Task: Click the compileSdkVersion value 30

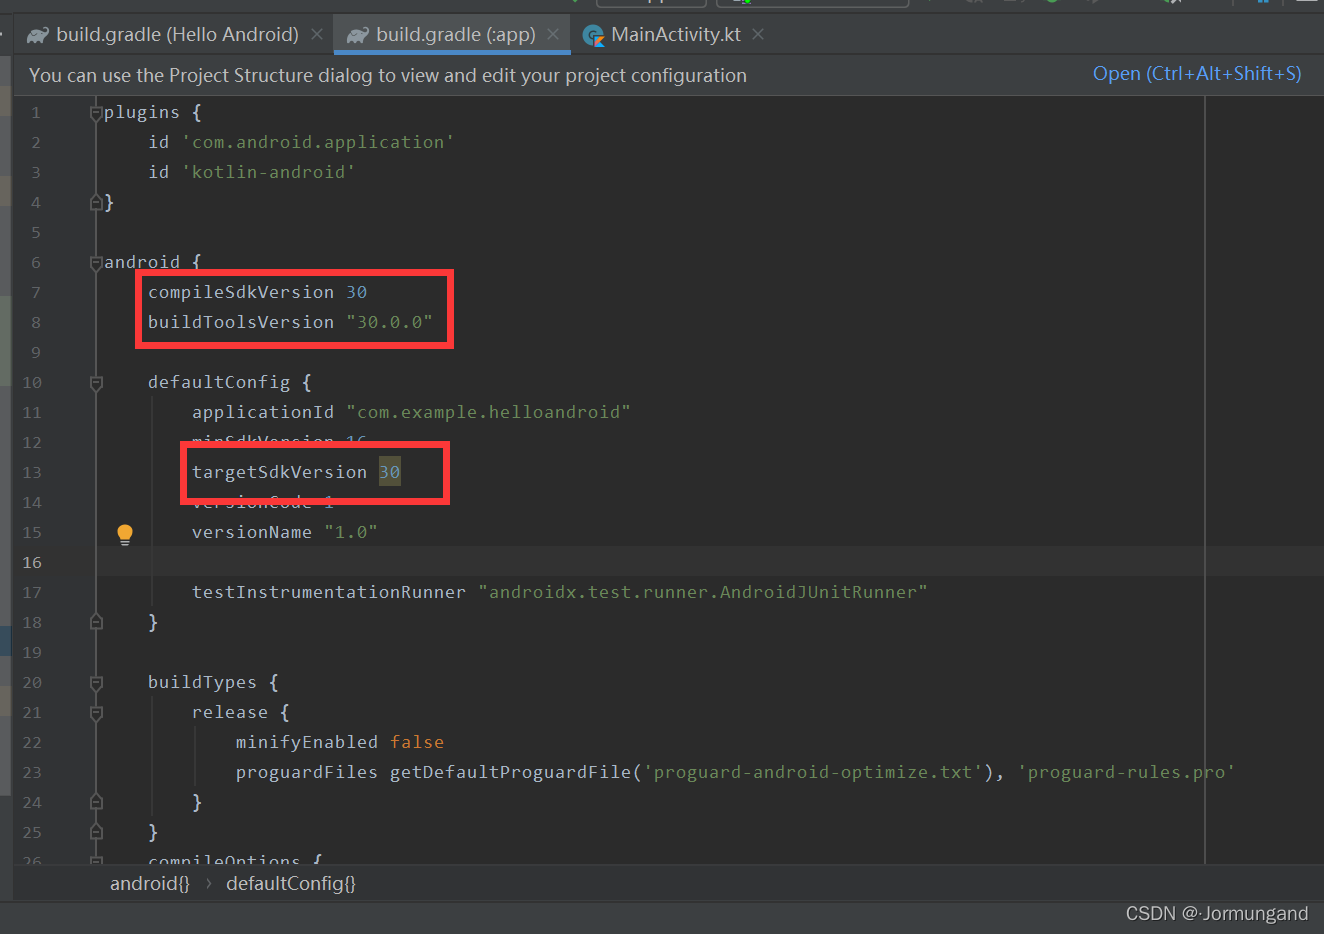Action: tap(357, 292)
